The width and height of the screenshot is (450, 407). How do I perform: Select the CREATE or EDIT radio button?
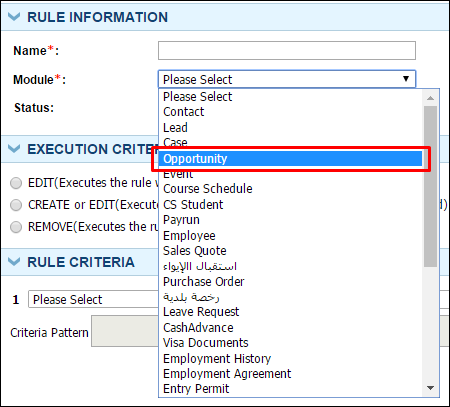coord(16,205)
